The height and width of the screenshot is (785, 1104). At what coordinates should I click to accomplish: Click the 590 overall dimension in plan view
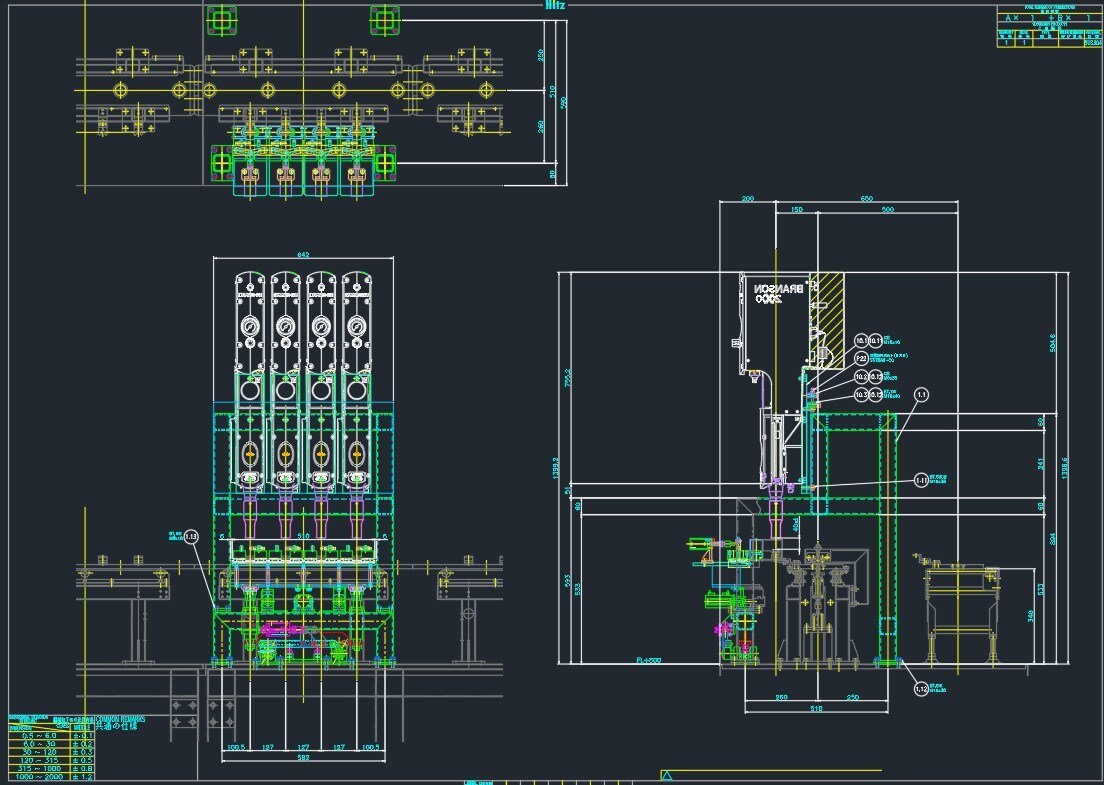tap(563, 103)
